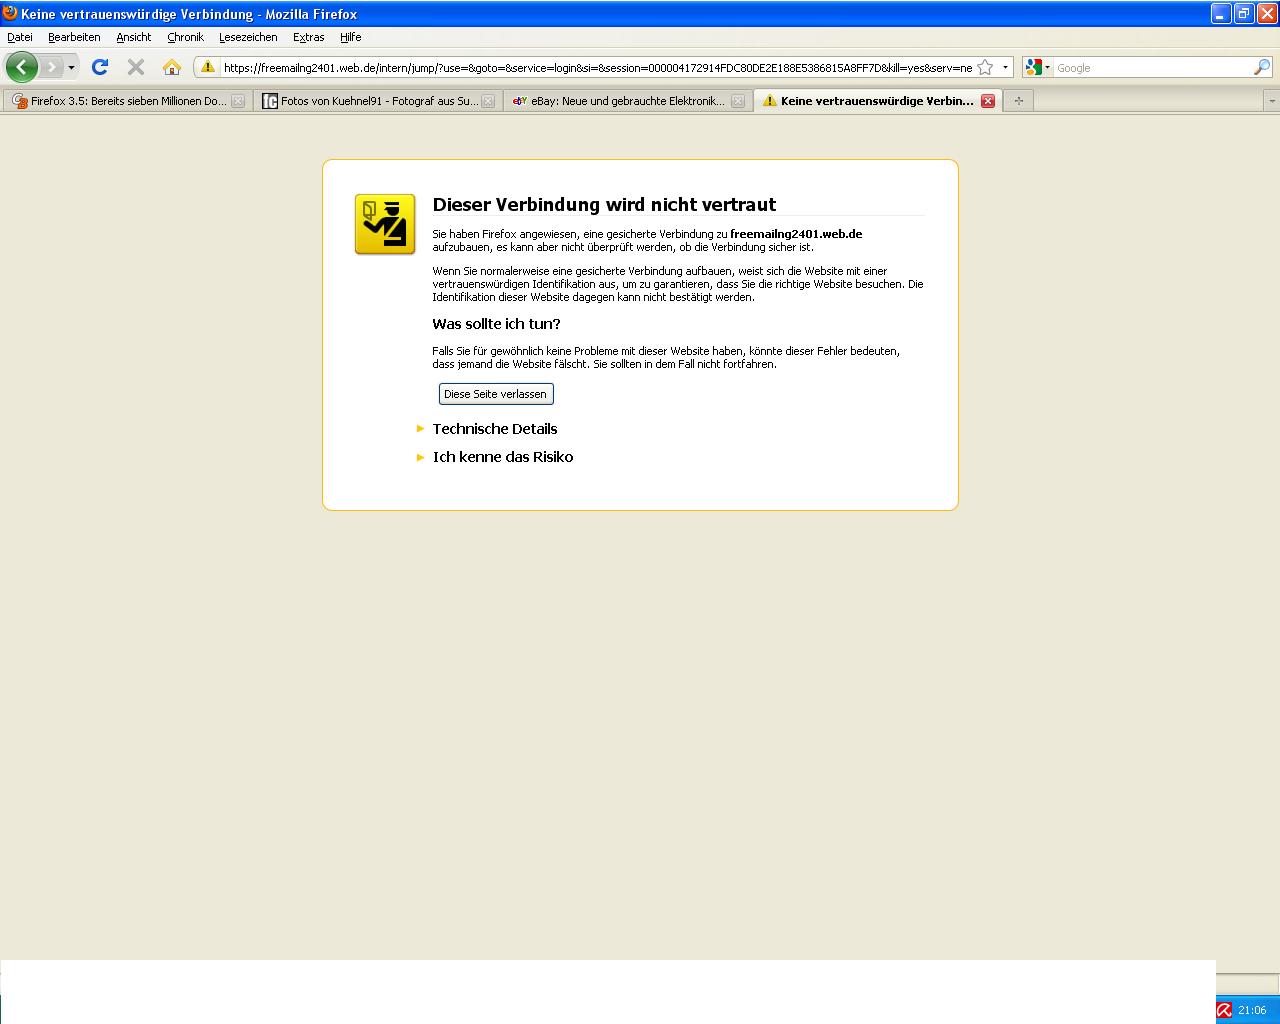Open the Google search engine selector
This screenshot has width=1280, height=1024.
click(x=1038, y=67)
